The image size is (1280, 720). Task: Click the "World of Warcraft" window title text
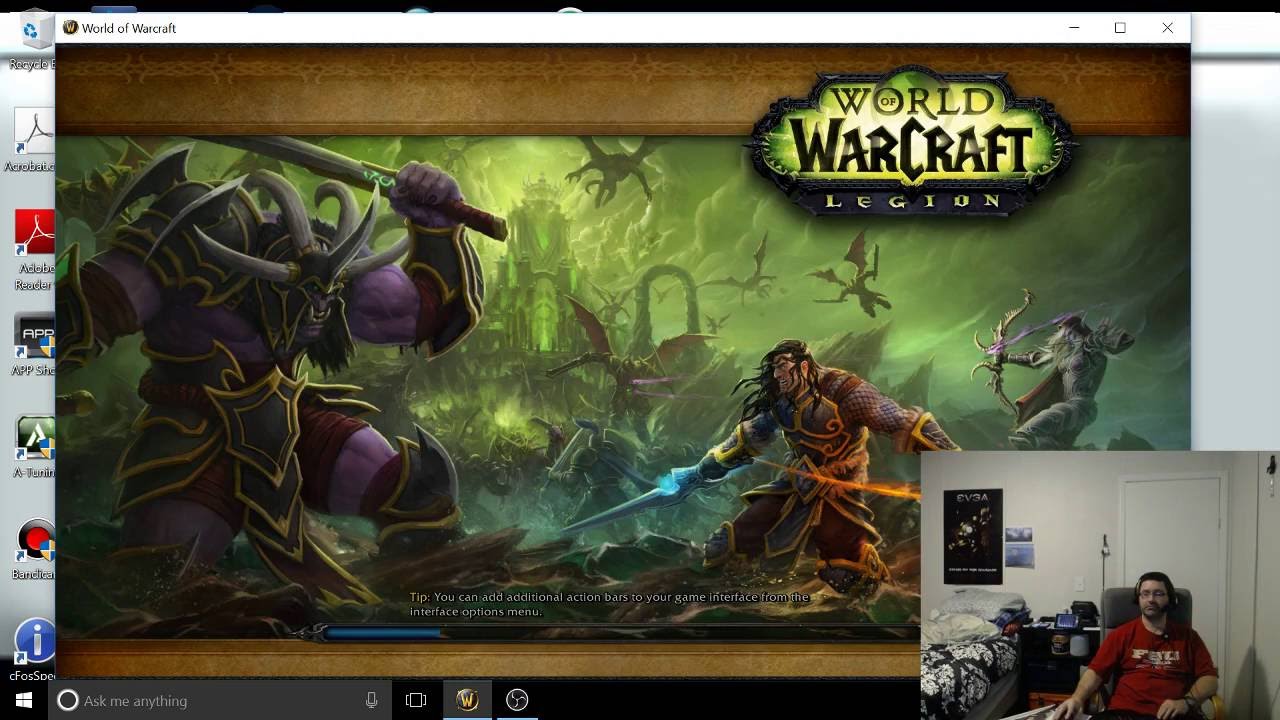pyautogui.click(x=129, y=28)
